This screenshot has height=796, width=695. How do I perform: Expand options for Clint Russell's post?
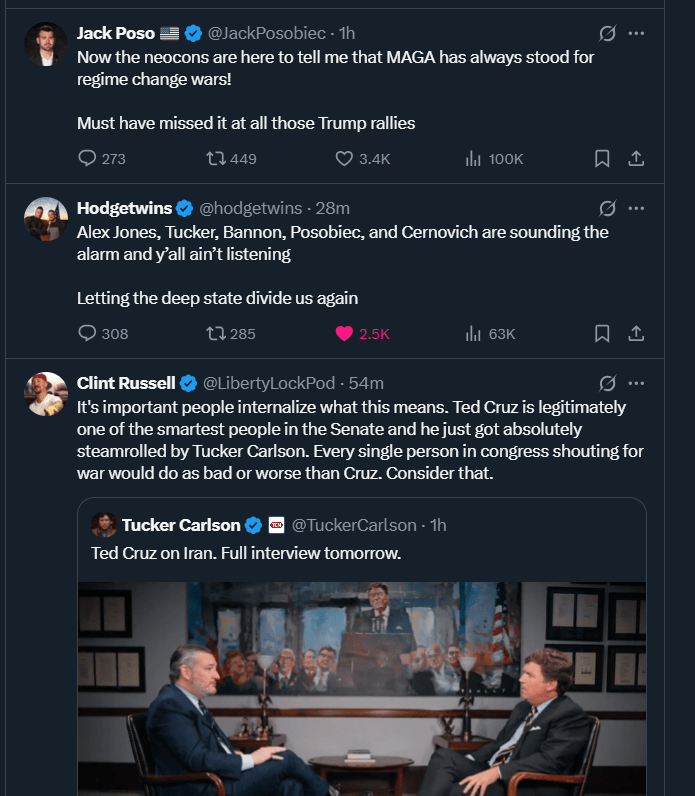click(636, 383)
